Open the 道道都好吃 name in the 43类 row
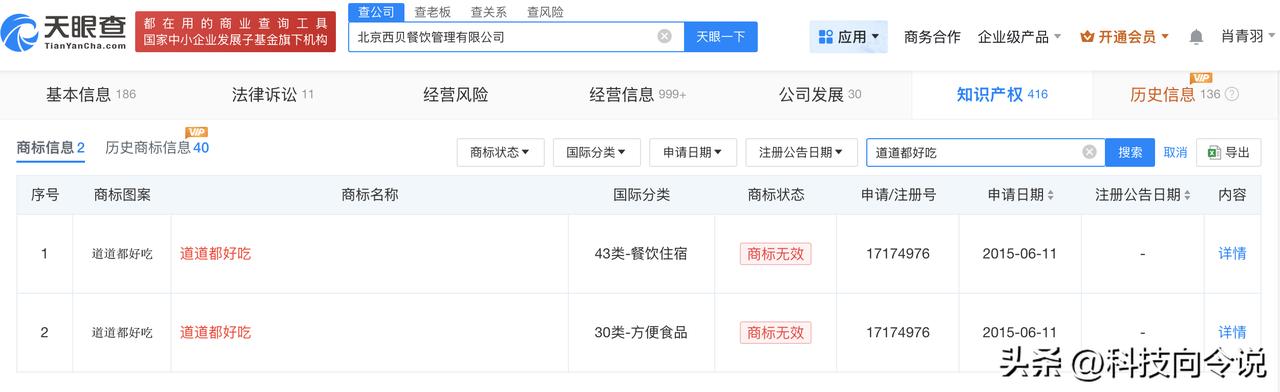This screenshot has width=1280, height=392. click(215, 254)
